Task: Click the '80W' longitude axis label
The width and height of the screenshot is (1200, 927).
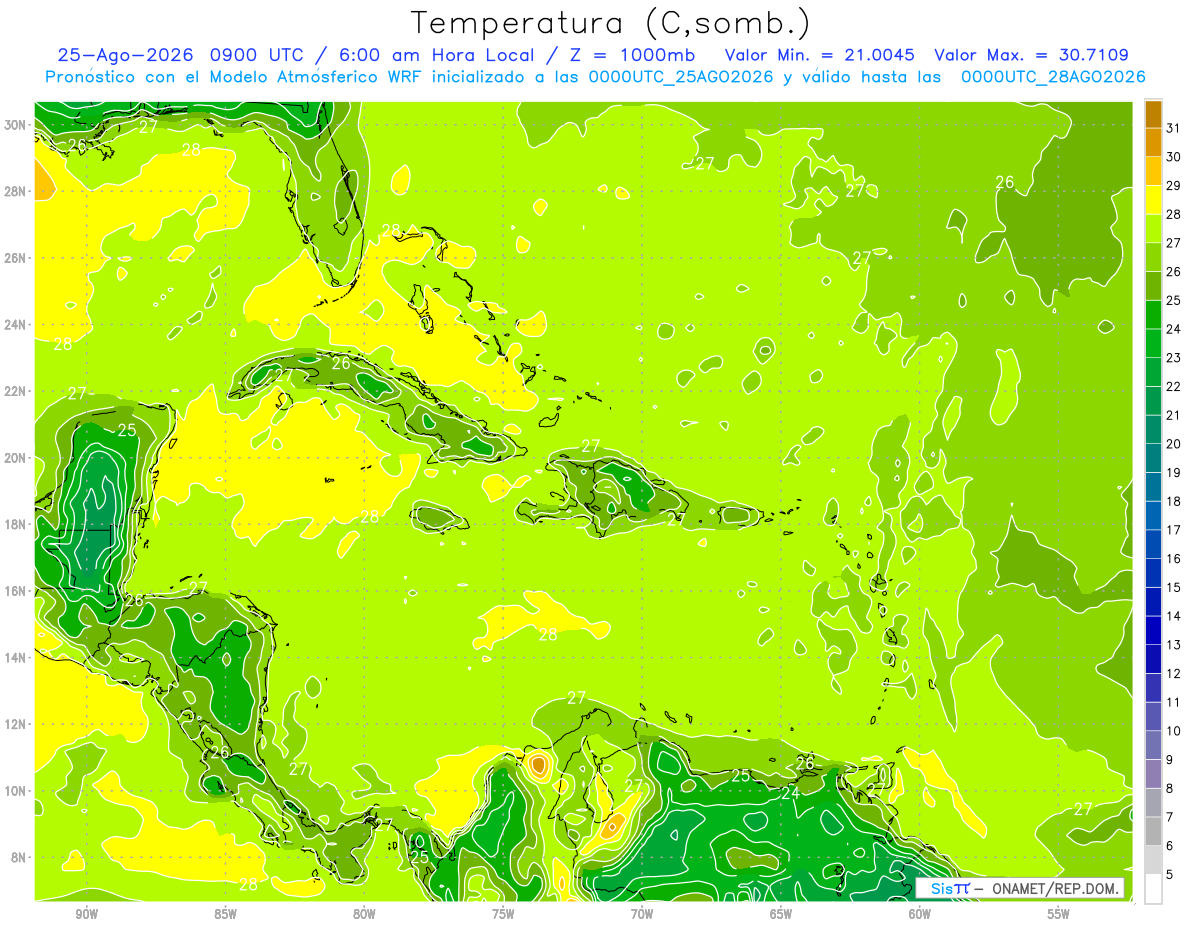Action: tap(364, 914)
